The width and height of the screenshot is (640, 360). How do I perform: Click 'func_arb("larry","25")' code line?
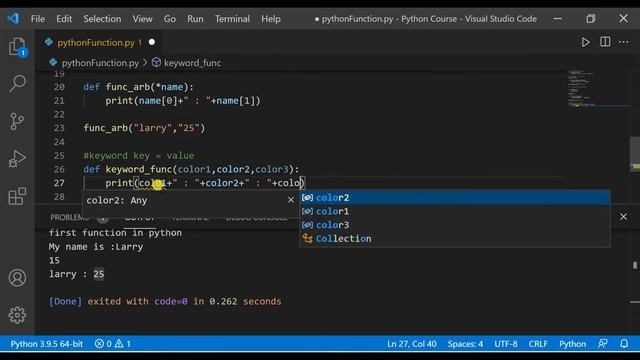(x=144, y=128)
